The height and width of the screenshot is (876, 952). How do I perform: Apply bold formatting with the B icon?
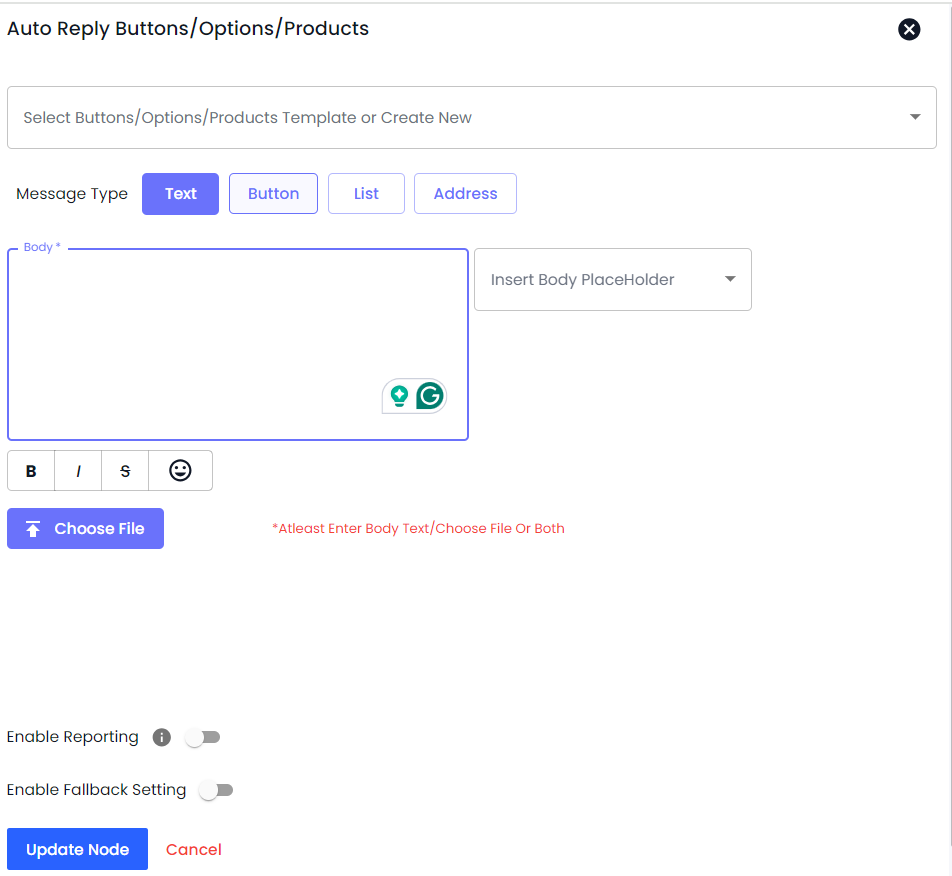[x=31, y=471]
